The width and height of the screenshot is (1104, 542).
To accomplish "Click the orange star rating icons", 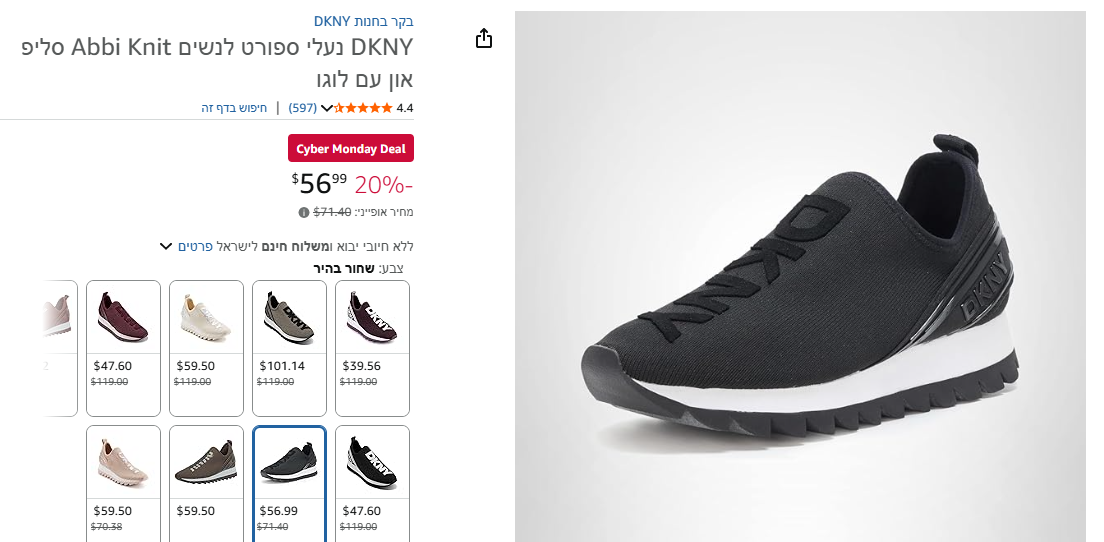I will tap(363, 108).
